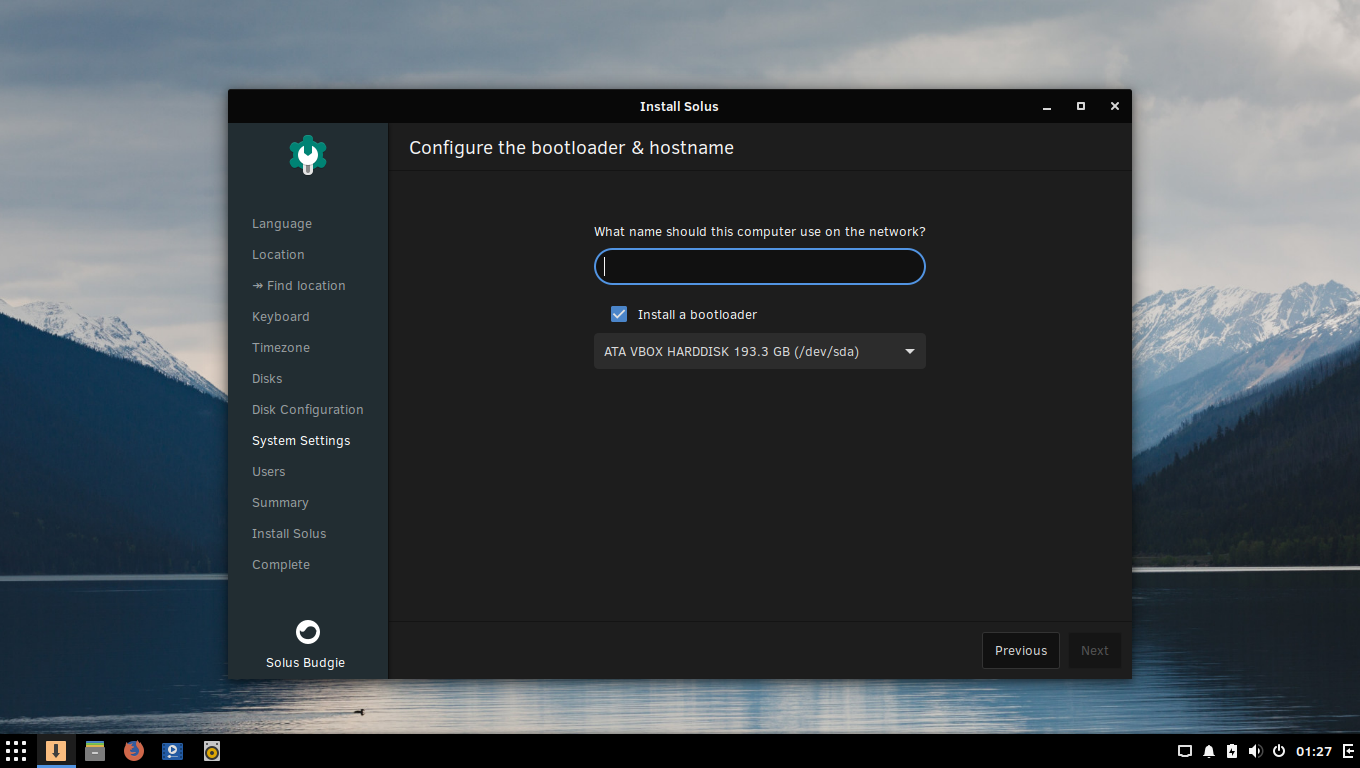Click the battery status tray icon
The image size is (1360, 768).
(1232, 751)
